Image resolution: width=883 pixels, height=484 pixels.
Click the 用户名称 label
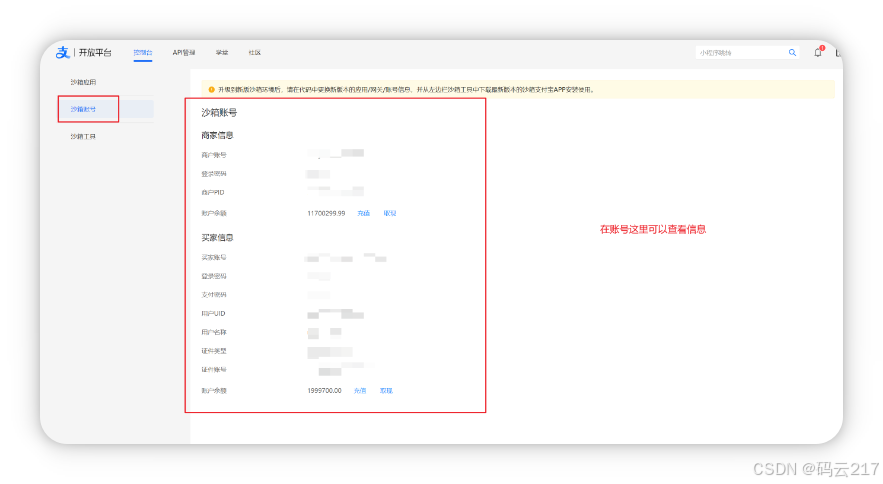pos(214,332)
